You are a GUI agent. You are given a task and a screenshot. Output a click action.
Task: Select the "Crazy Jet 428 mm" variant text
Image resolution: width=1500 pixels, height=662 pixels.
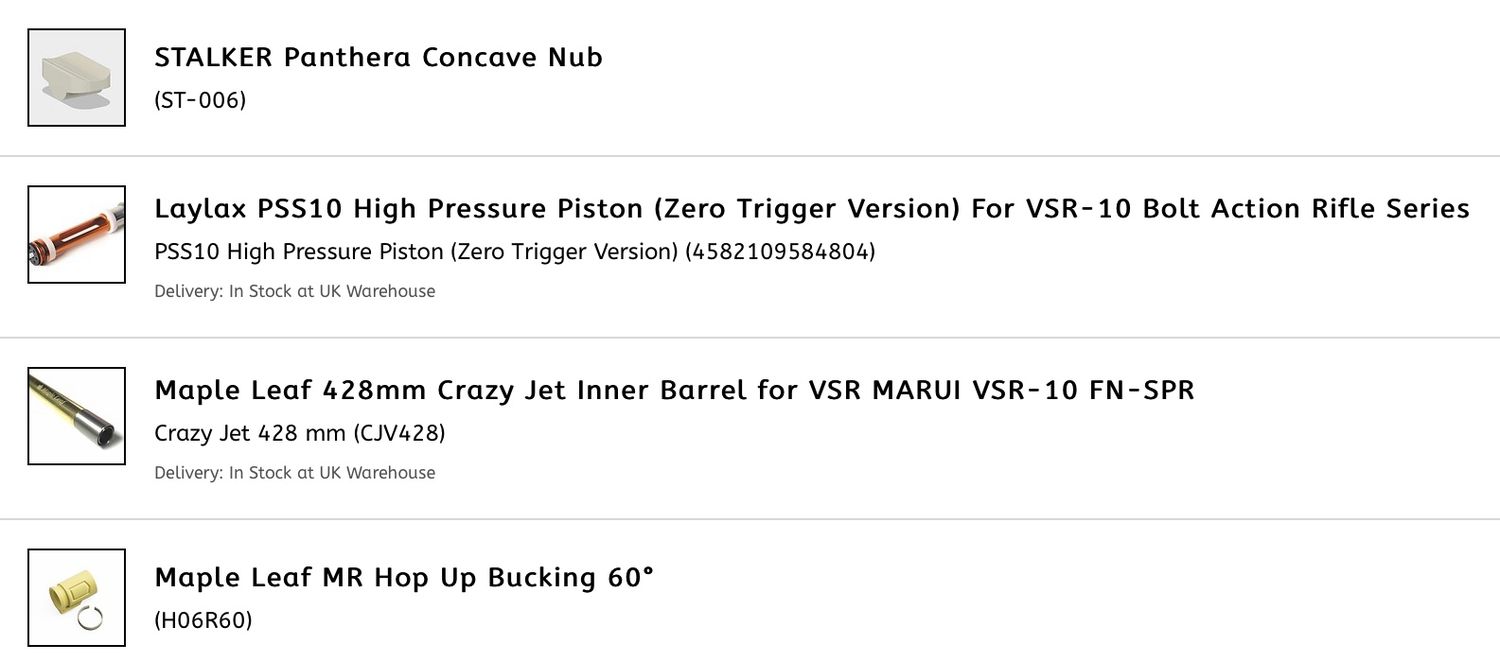(x=249, y=433)
